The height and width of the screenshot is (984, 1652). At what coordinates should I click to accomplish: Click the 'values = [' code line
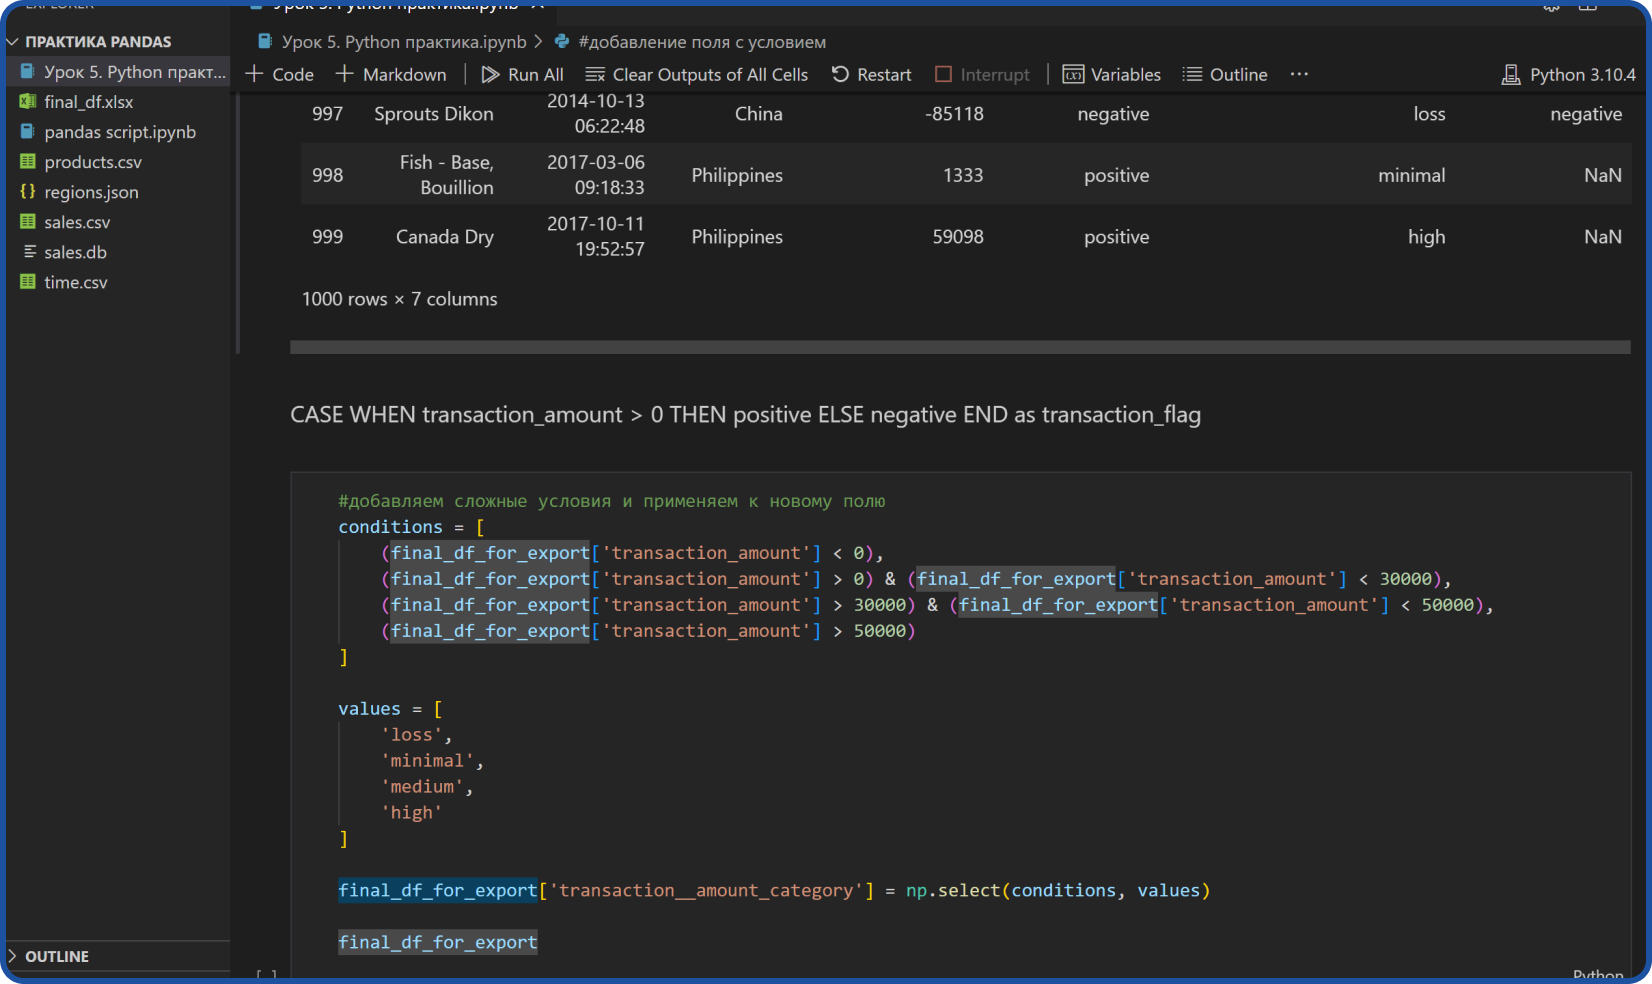point(390,709)
